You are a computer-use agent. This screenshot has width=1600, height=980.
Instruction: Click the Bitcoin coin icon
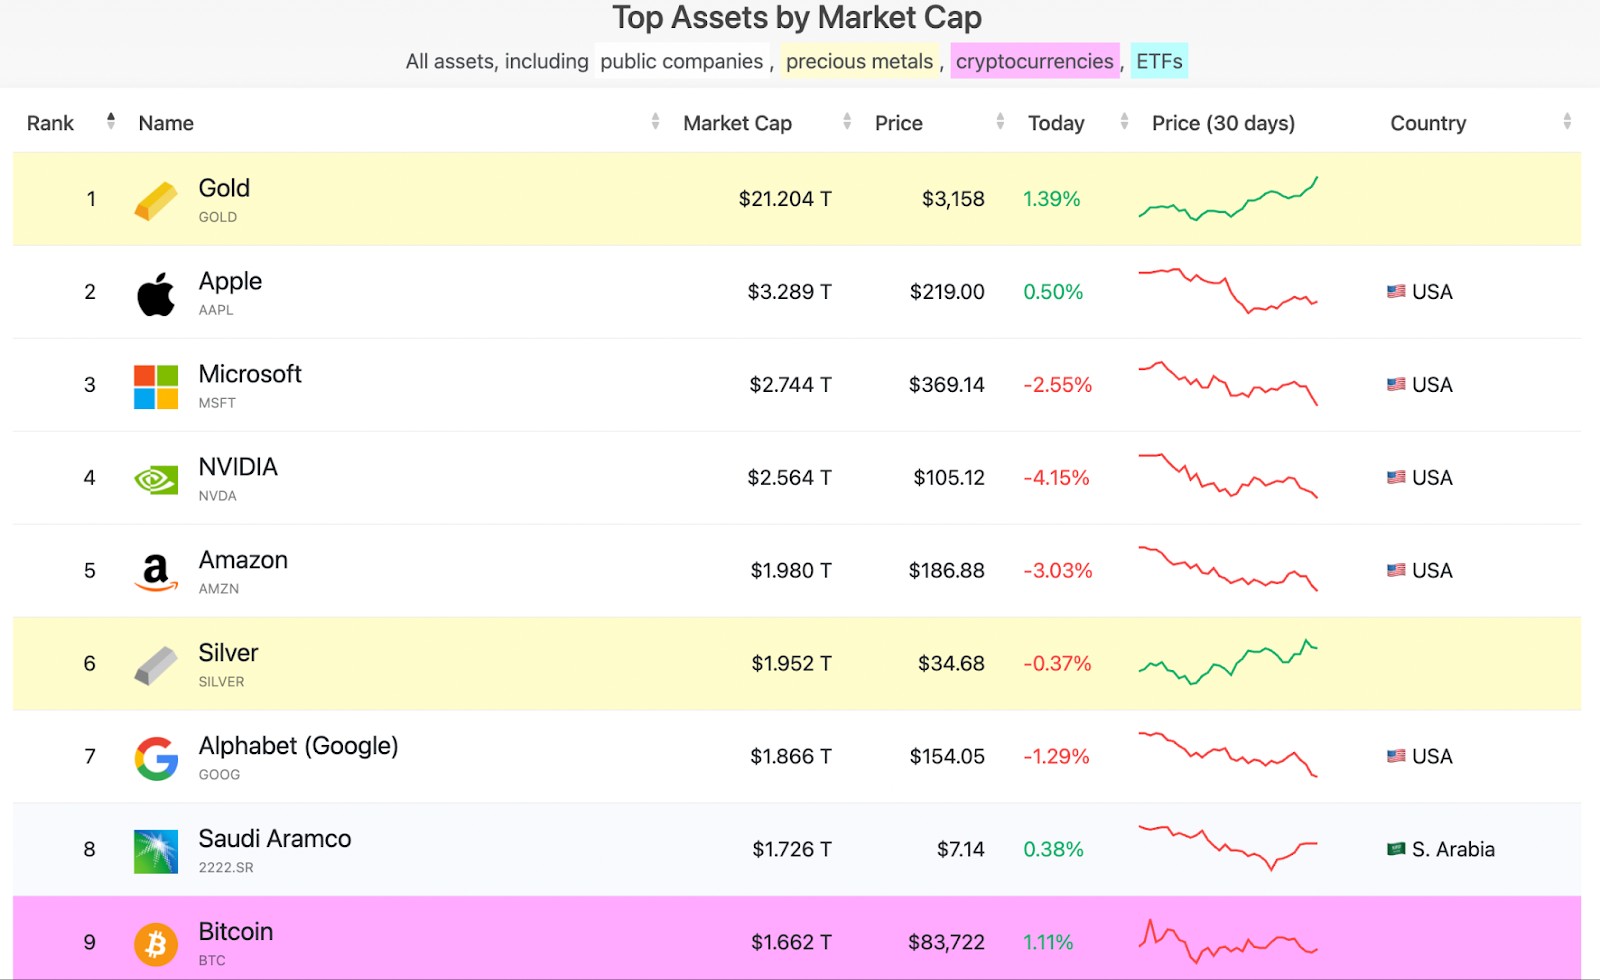point(156,944)
